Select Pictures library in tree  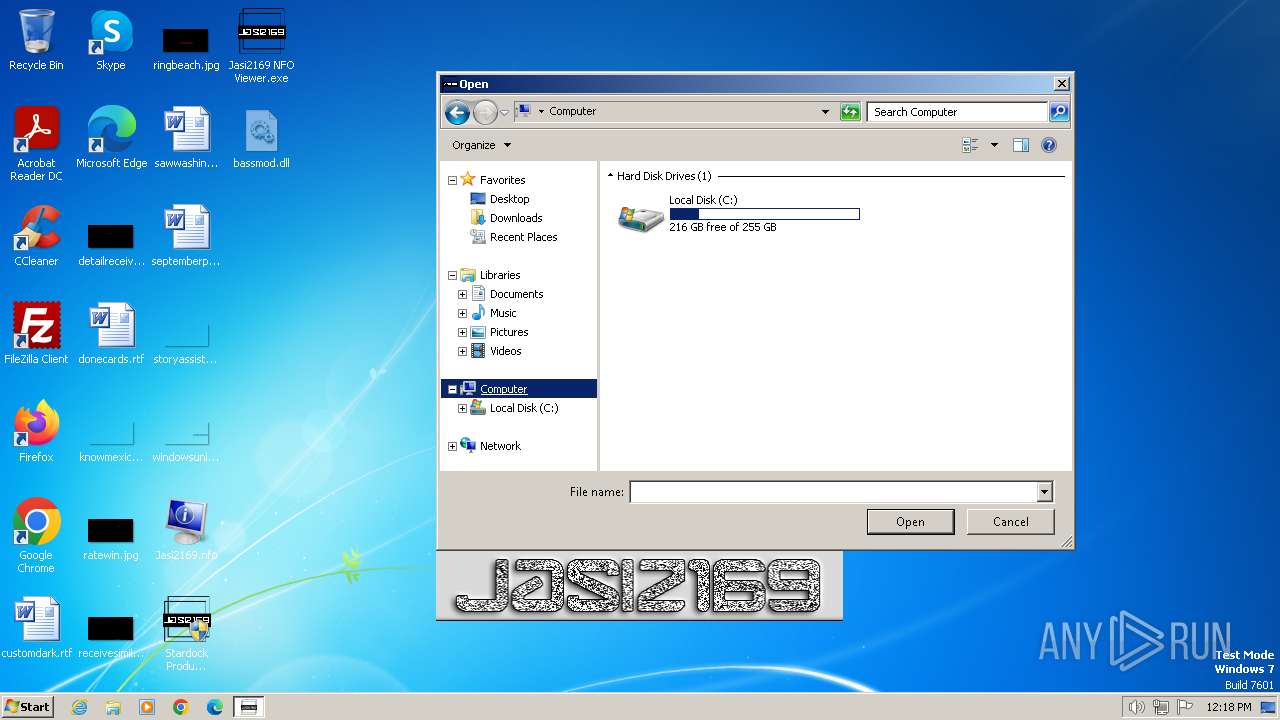click(509, 332)
